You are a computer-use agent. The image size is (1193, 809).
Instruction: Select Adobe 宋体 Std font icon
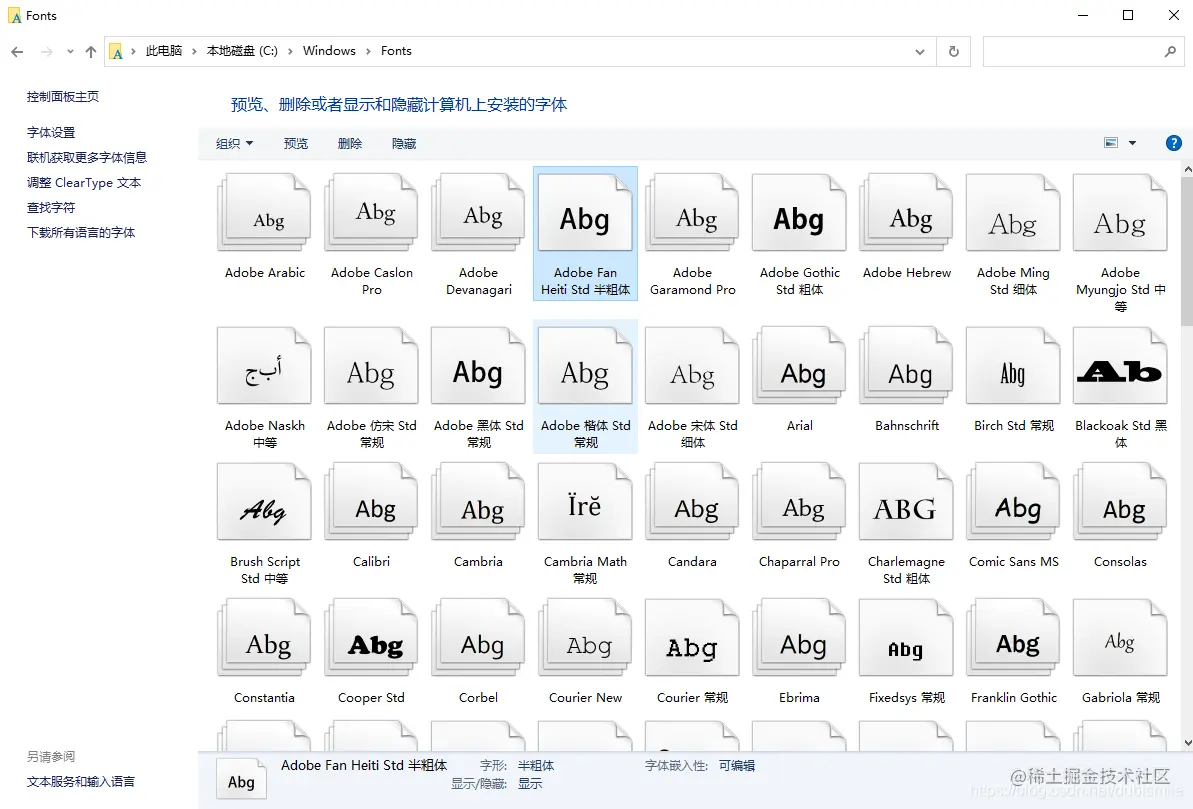pyautogui.click(x=692, y=366)
